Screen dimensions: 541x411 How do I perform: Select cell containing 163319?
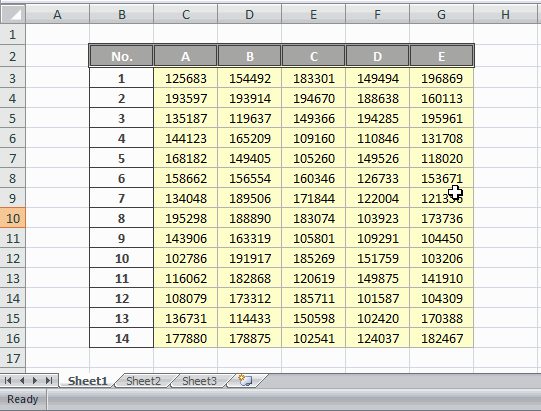249,238
